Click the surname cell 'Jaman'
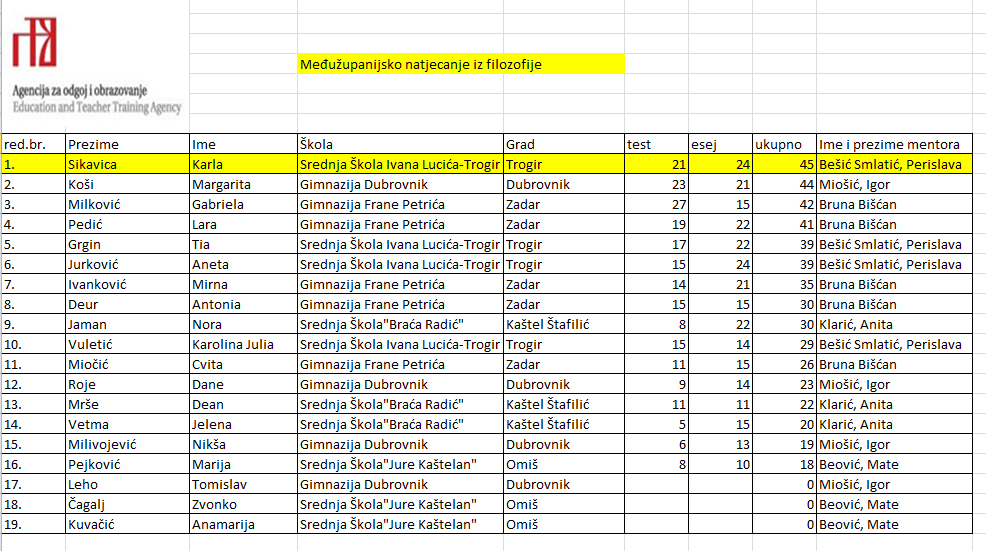The width and height of the screenshot is (986, 551). (127, 325)
